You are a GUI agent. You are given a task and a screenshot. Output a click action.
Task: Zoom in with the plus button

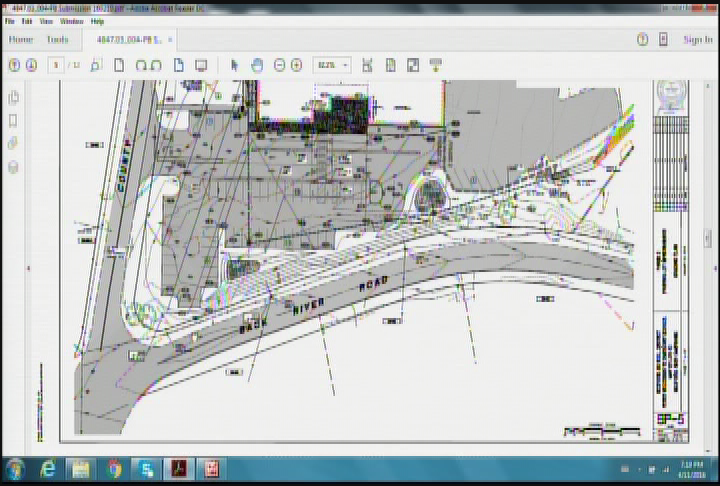297,65
